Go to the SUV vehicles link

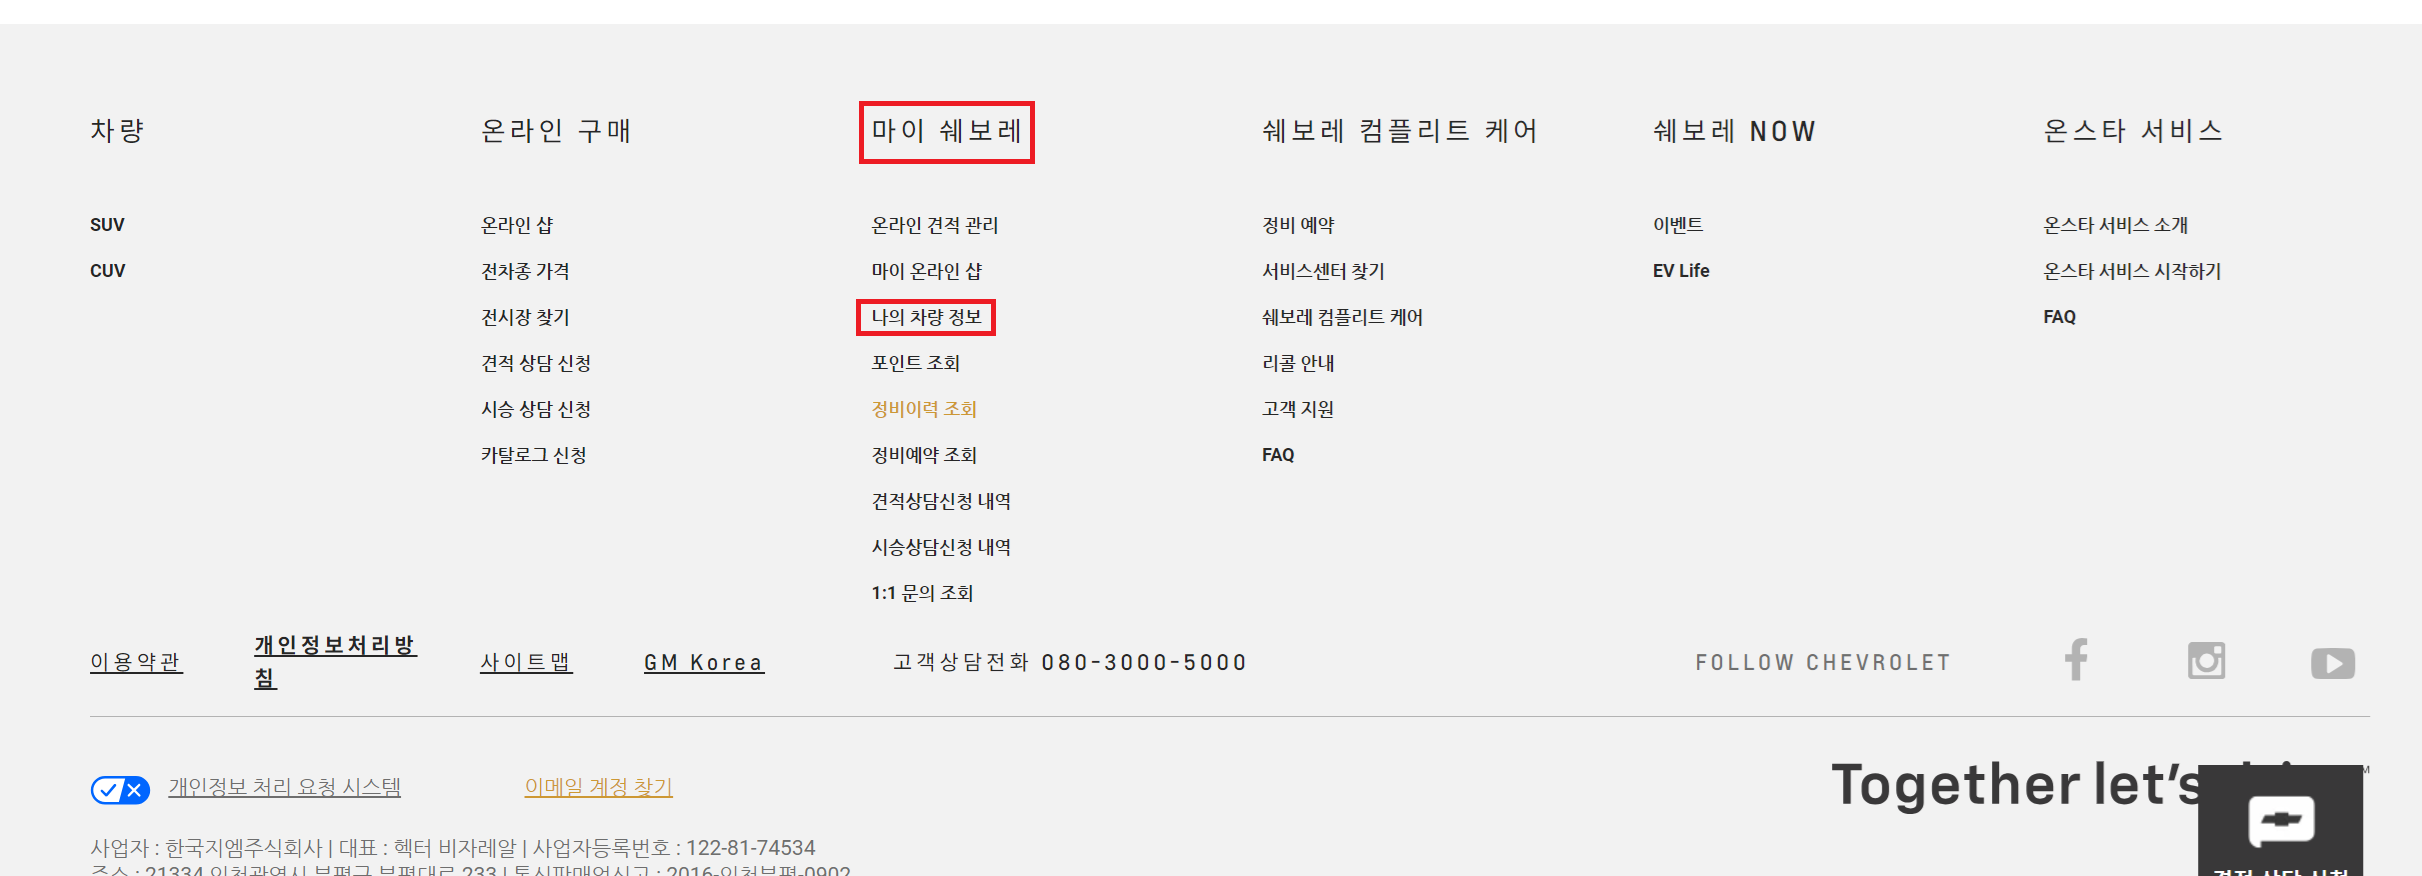click(107, 225)
